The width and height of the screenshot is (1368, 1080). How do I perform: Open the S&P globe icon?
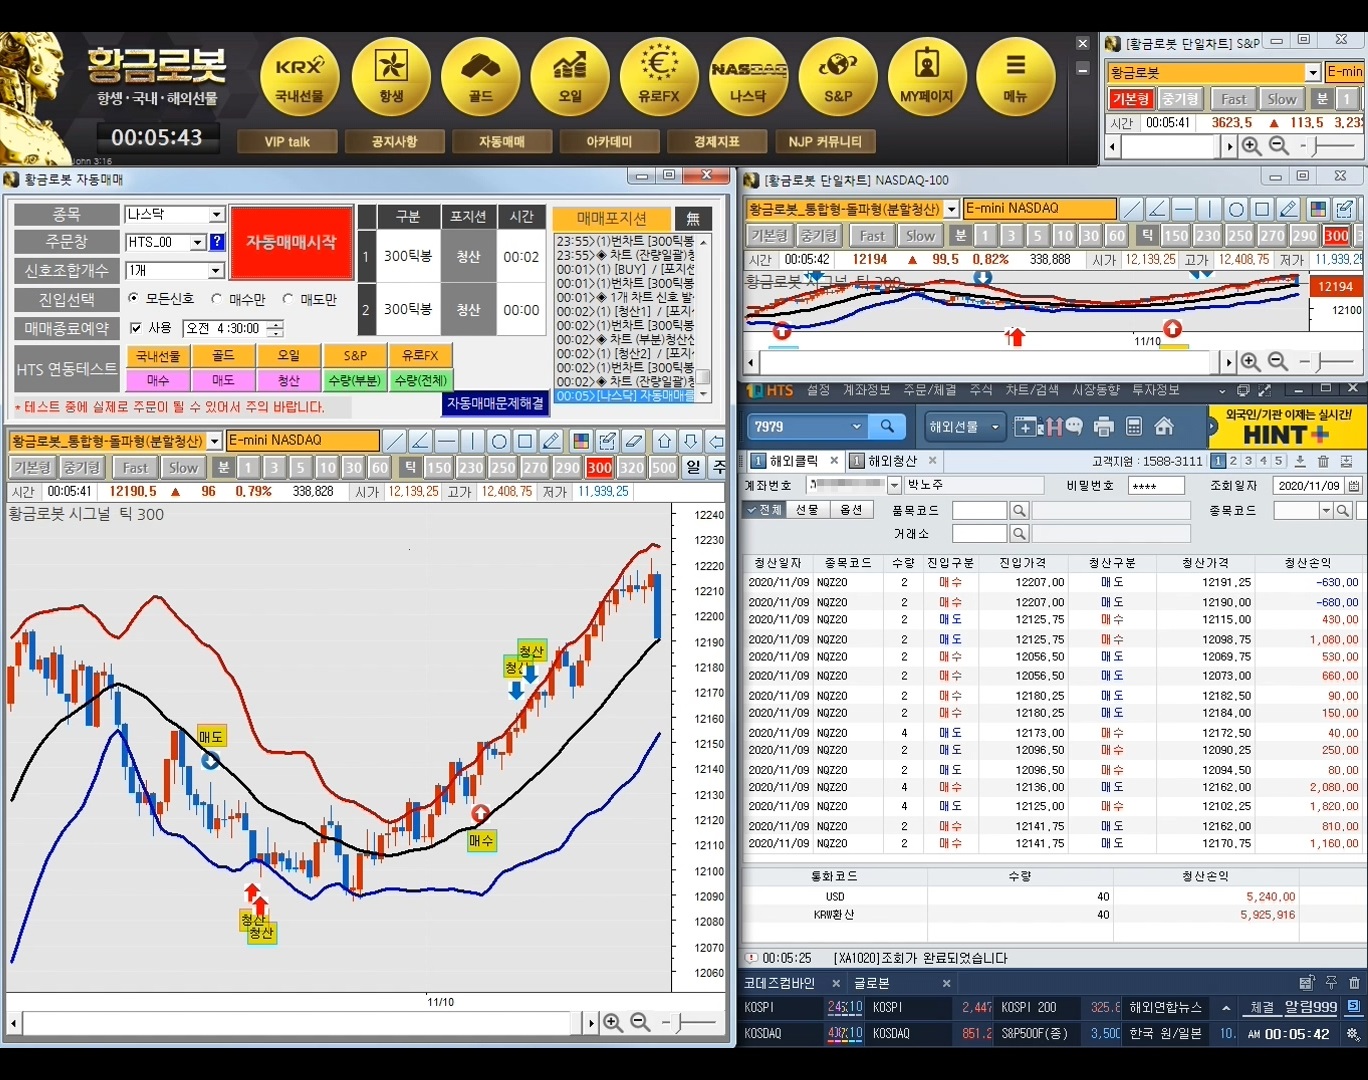(x=838, y=78)
